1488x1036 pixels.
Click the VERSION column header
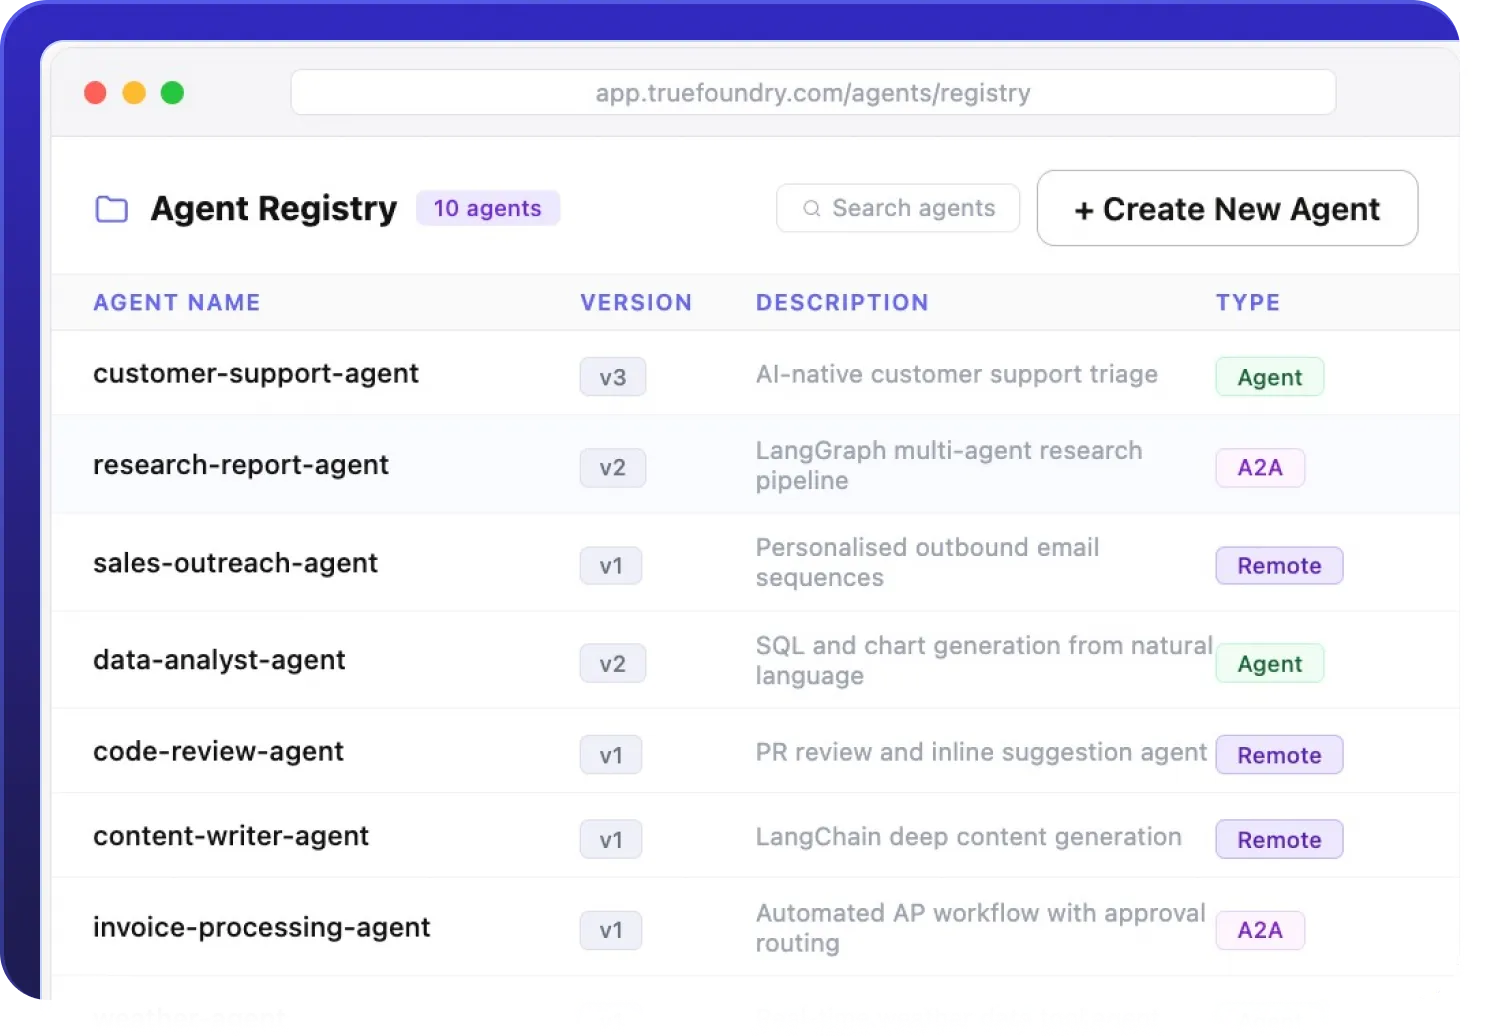click(x=636, y=302)
